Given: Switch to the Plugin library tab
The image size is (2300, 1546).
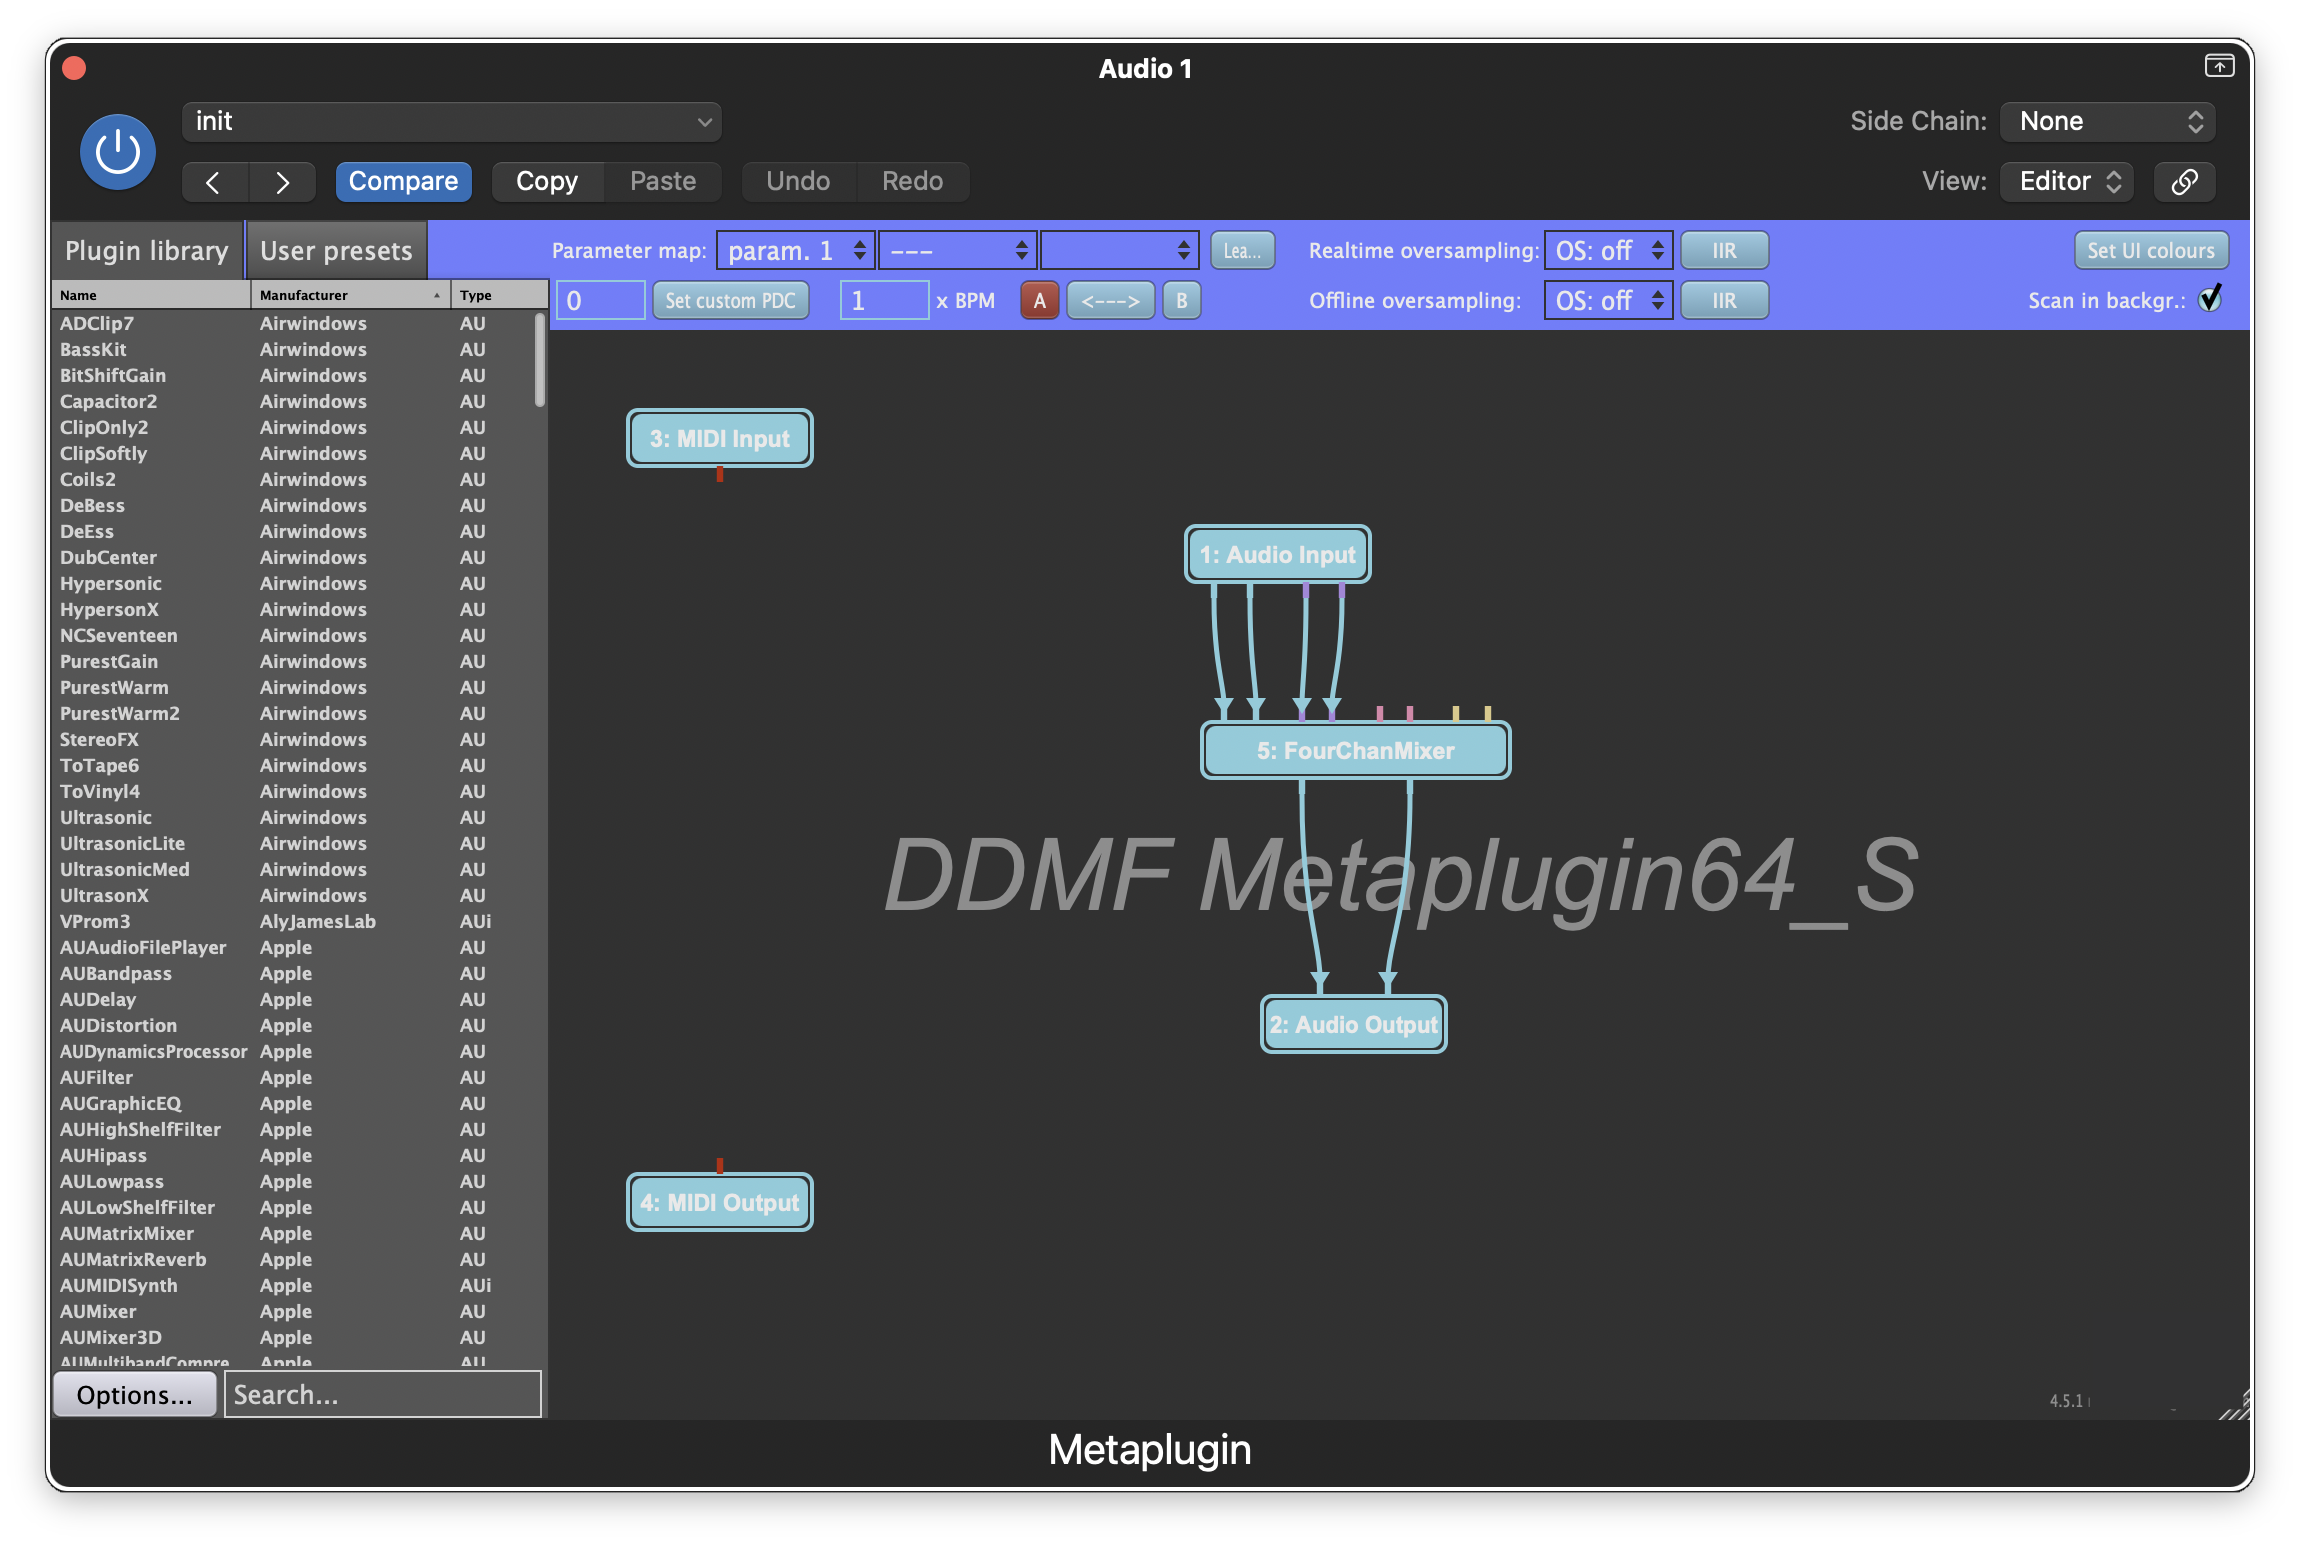Looking at the screenshot, I should 147,251.
